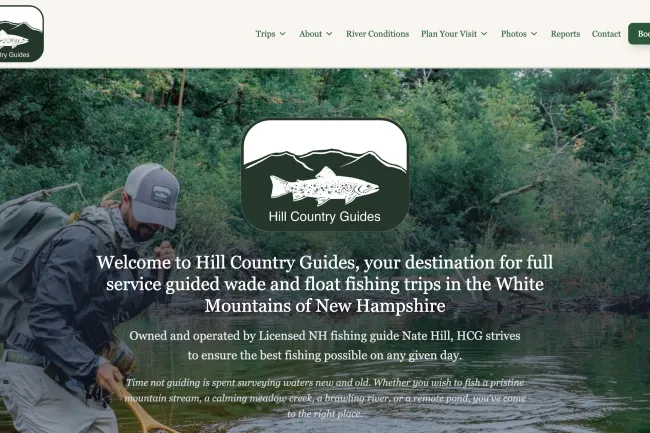Click the italic 'Time not guiding is spent' paragraph
Viewport: 650px width, 433px height.
click(325, 398)
